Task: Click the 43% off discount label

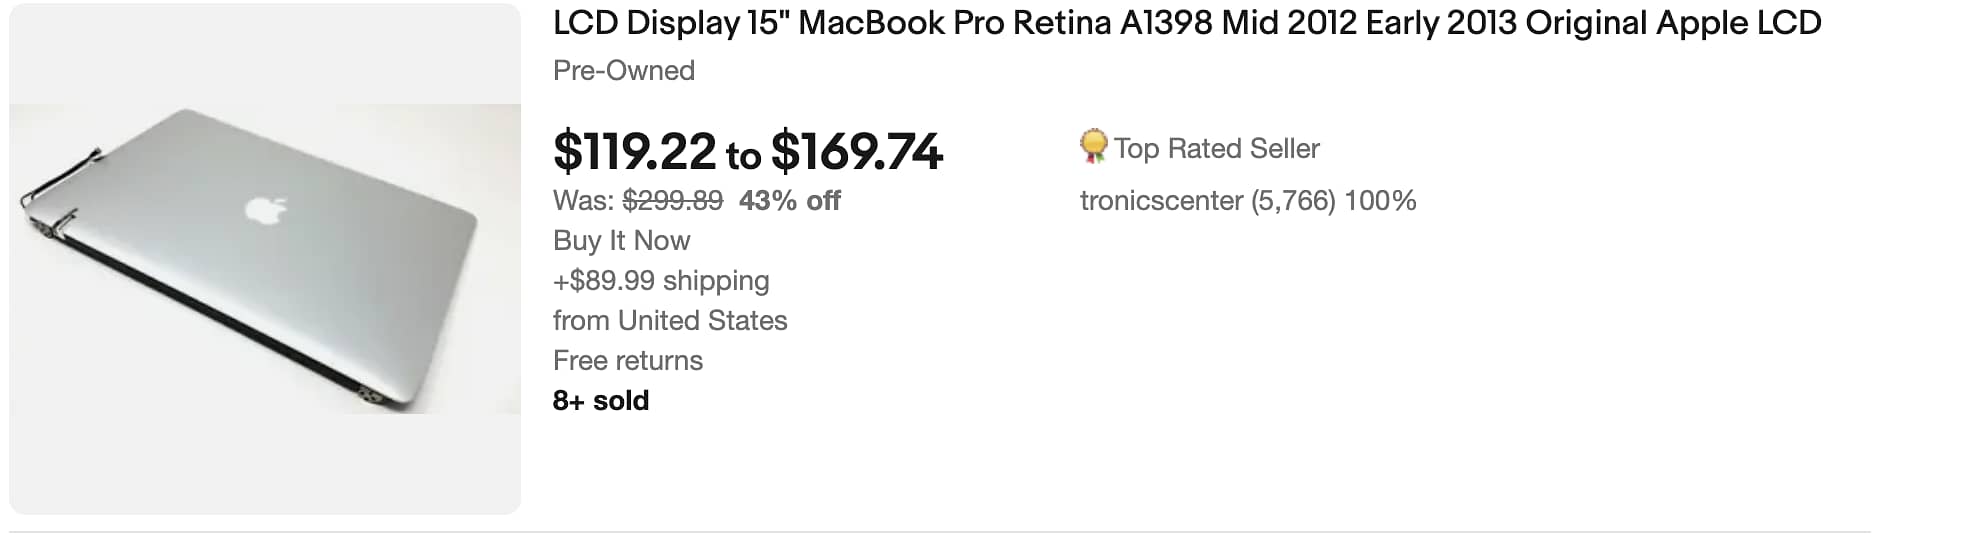Action: [789, 201]
